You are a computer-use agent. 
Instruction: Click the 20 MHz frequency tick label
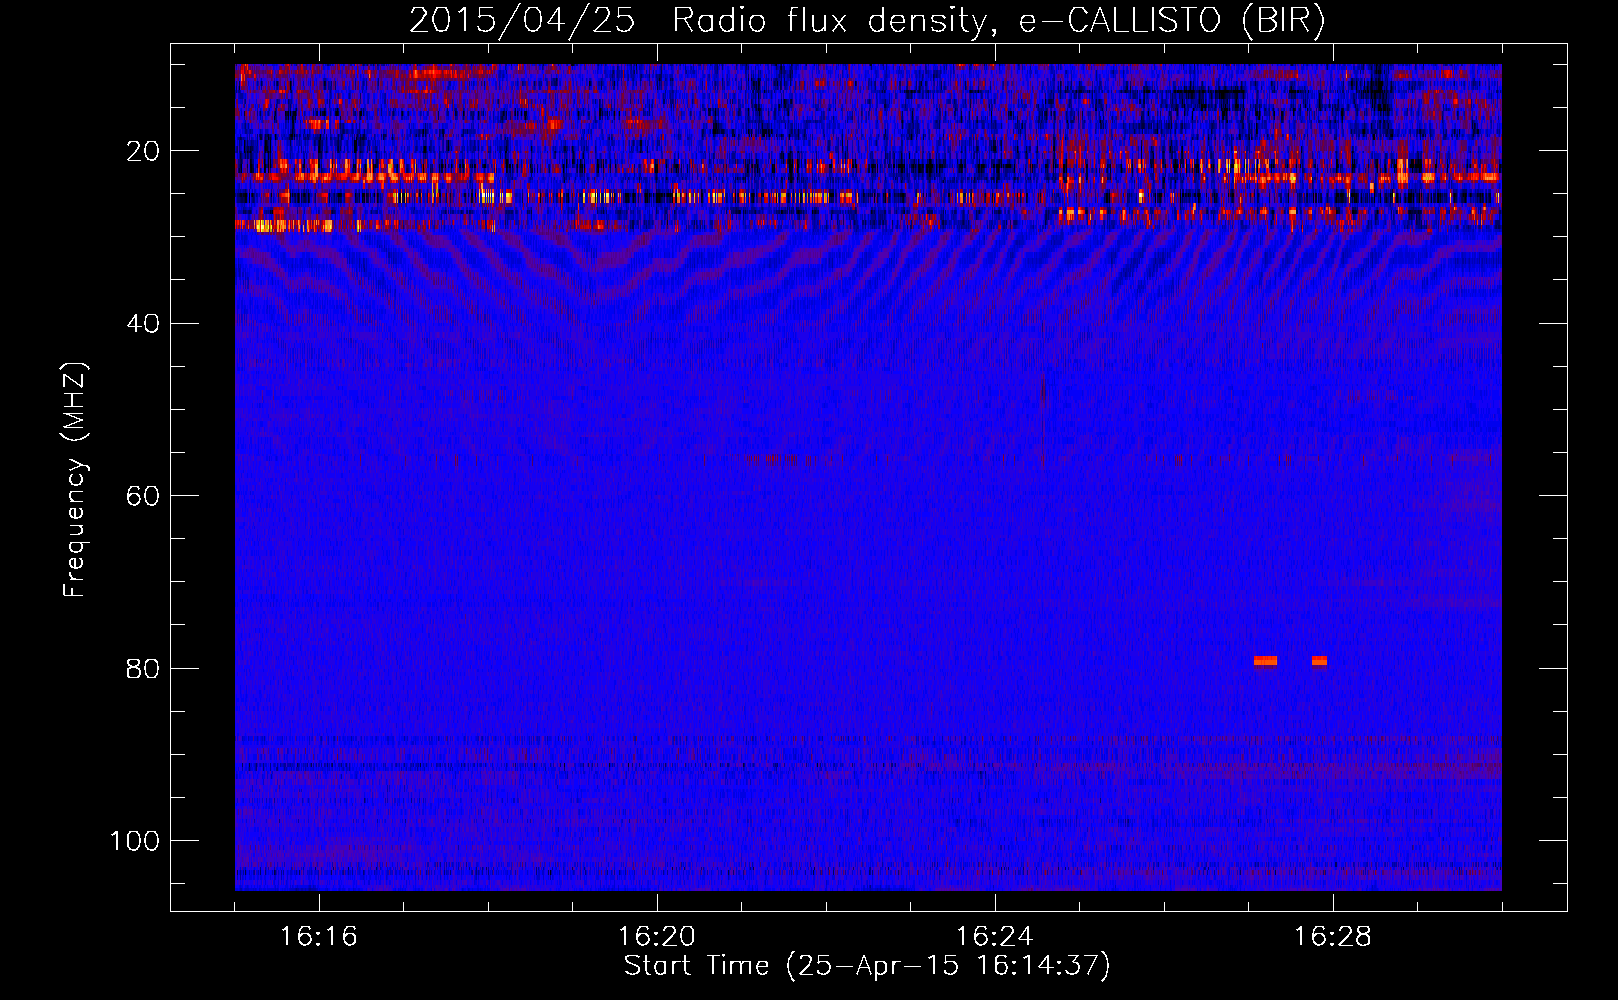pyautogui.click(x=143, y=151)
